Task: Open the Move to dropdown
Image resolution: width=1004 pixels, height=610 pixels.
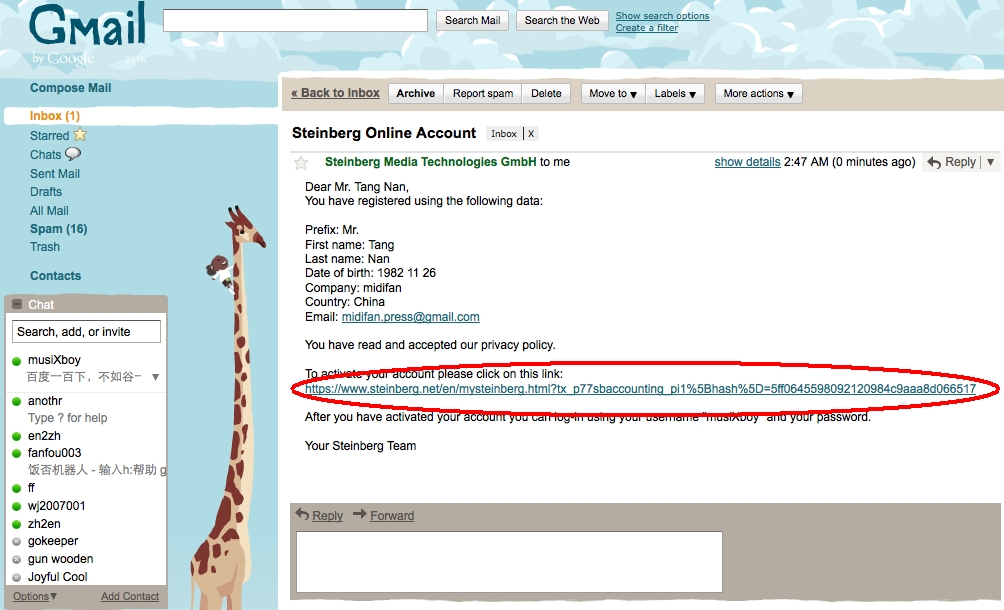Action: click(613, 93)
